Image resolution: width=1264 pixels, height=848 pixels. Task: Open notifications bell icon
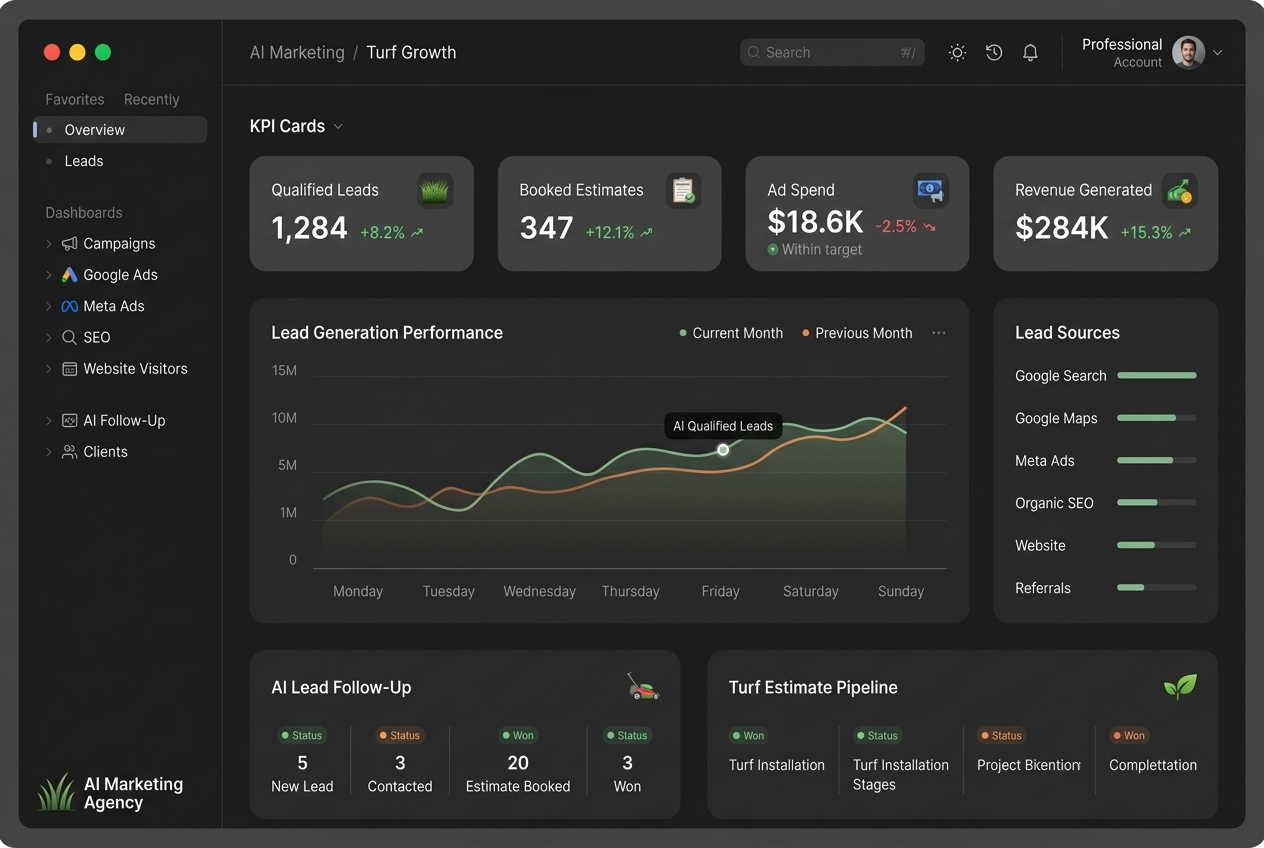(1030, 53)
